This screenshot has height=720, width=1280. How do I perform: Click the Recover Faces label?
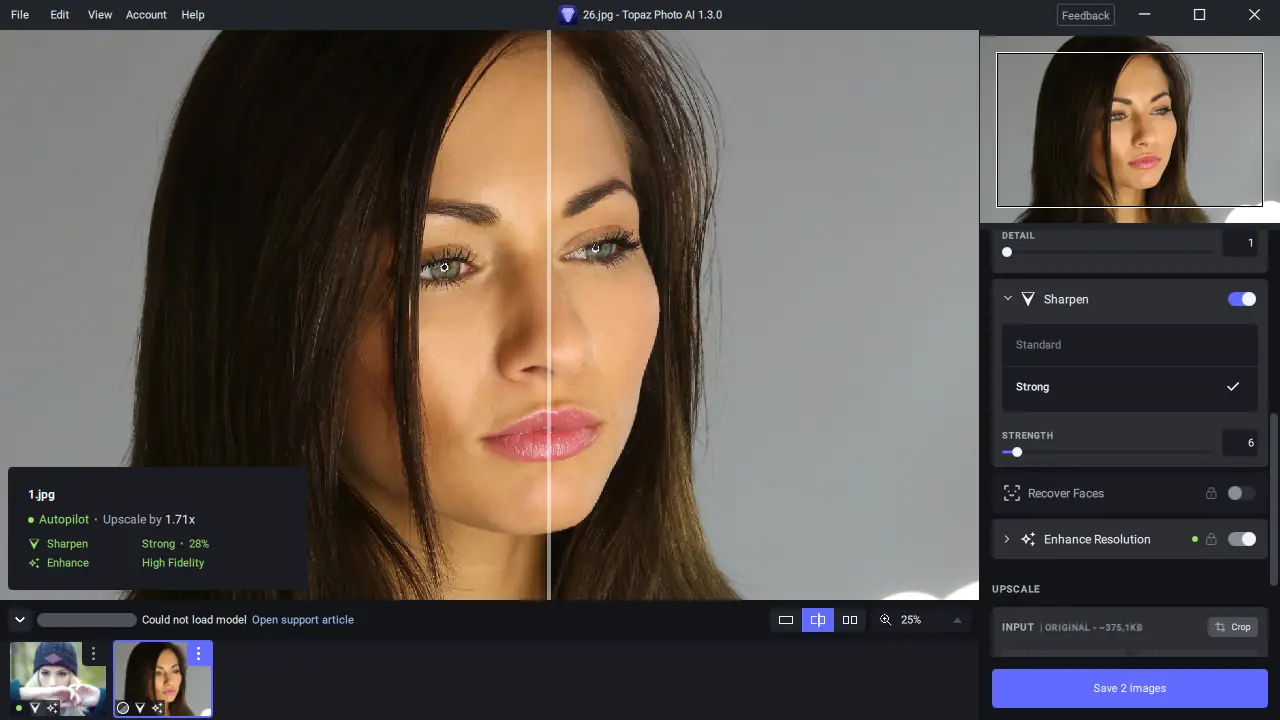pos(1066,493)
